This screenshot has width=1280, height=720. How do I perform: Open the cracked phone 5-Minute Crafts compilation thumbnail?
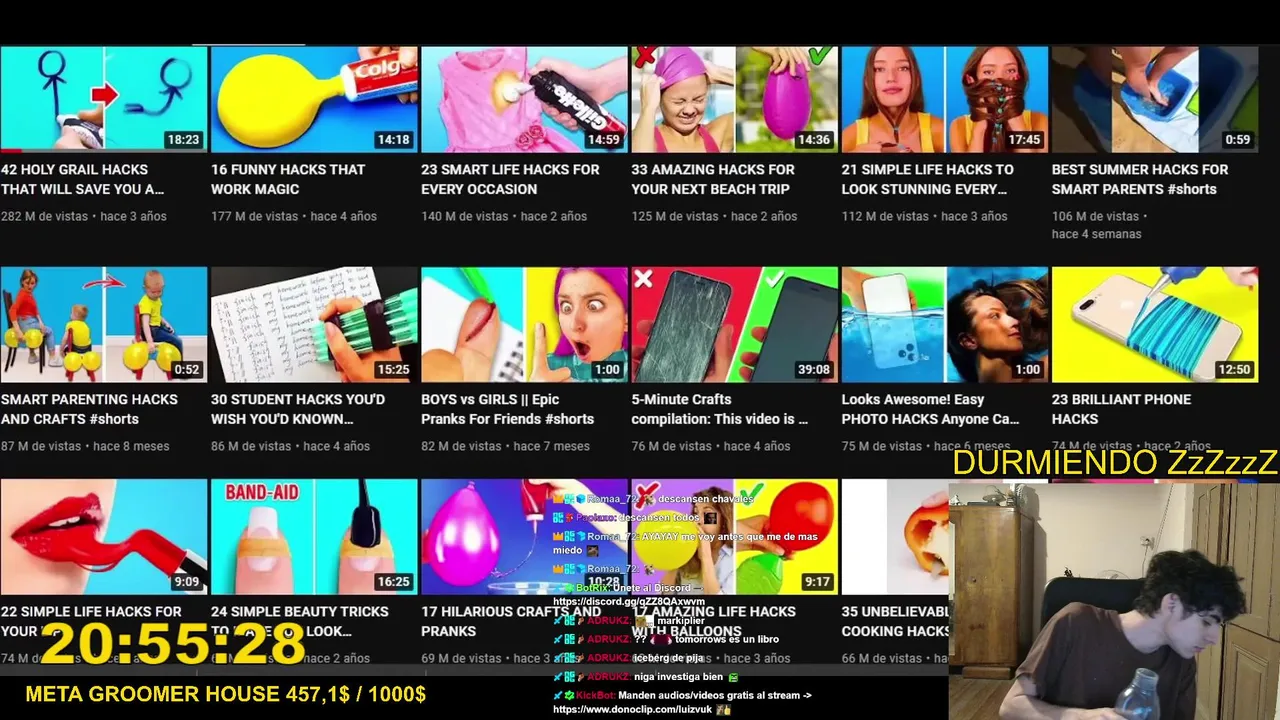(x=734, y=324)
